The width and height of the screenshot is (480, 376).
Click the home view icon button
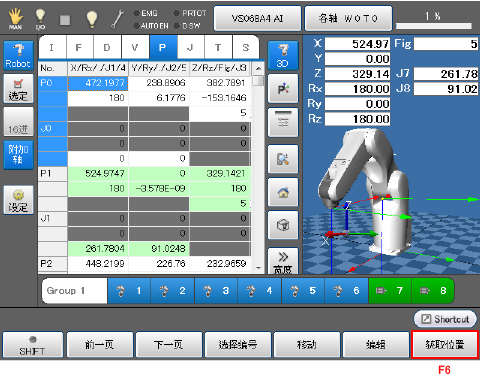coord(283,192)
